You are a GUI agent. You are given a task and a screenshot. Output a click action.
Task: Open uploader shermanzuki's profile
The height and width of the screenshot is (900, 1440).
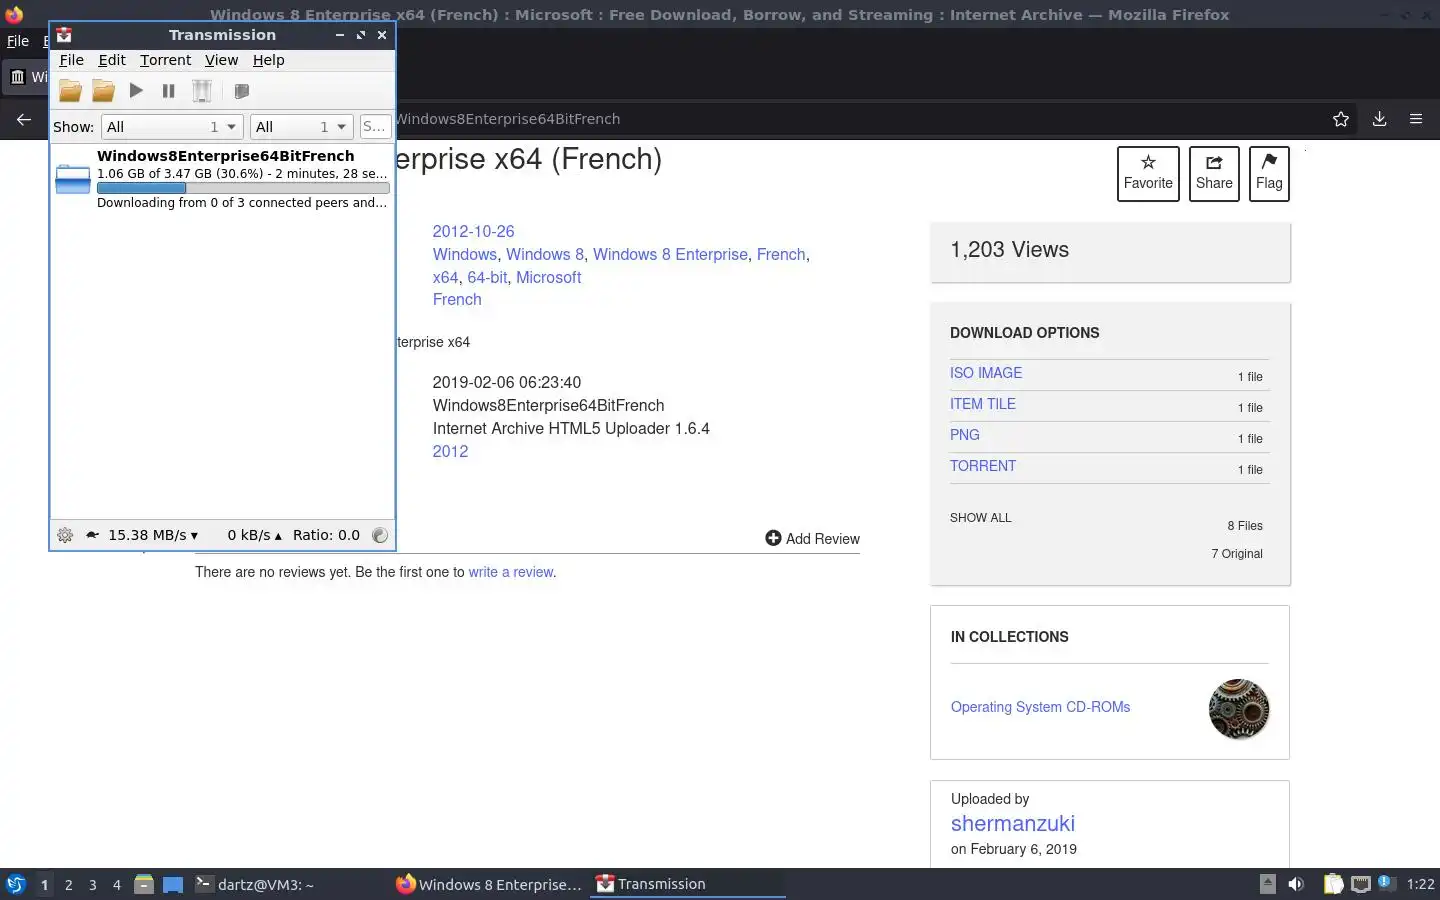pos(1013,823)
